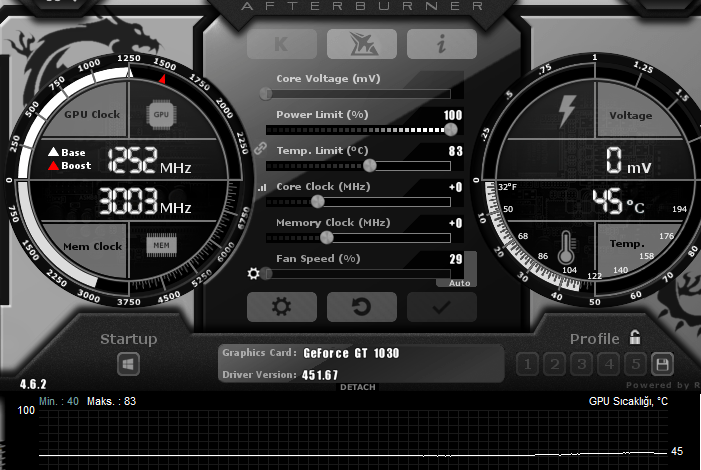701x470 pixels.
Task: Click the Power Limit value 100
Action: 453,115
